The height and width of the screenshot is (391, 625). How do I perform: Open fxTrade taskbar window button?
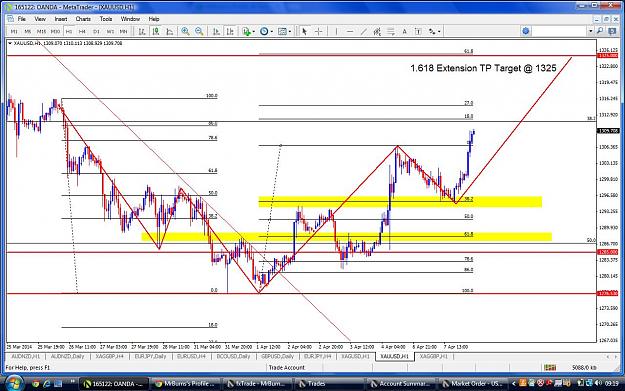(x=256, y=384)
